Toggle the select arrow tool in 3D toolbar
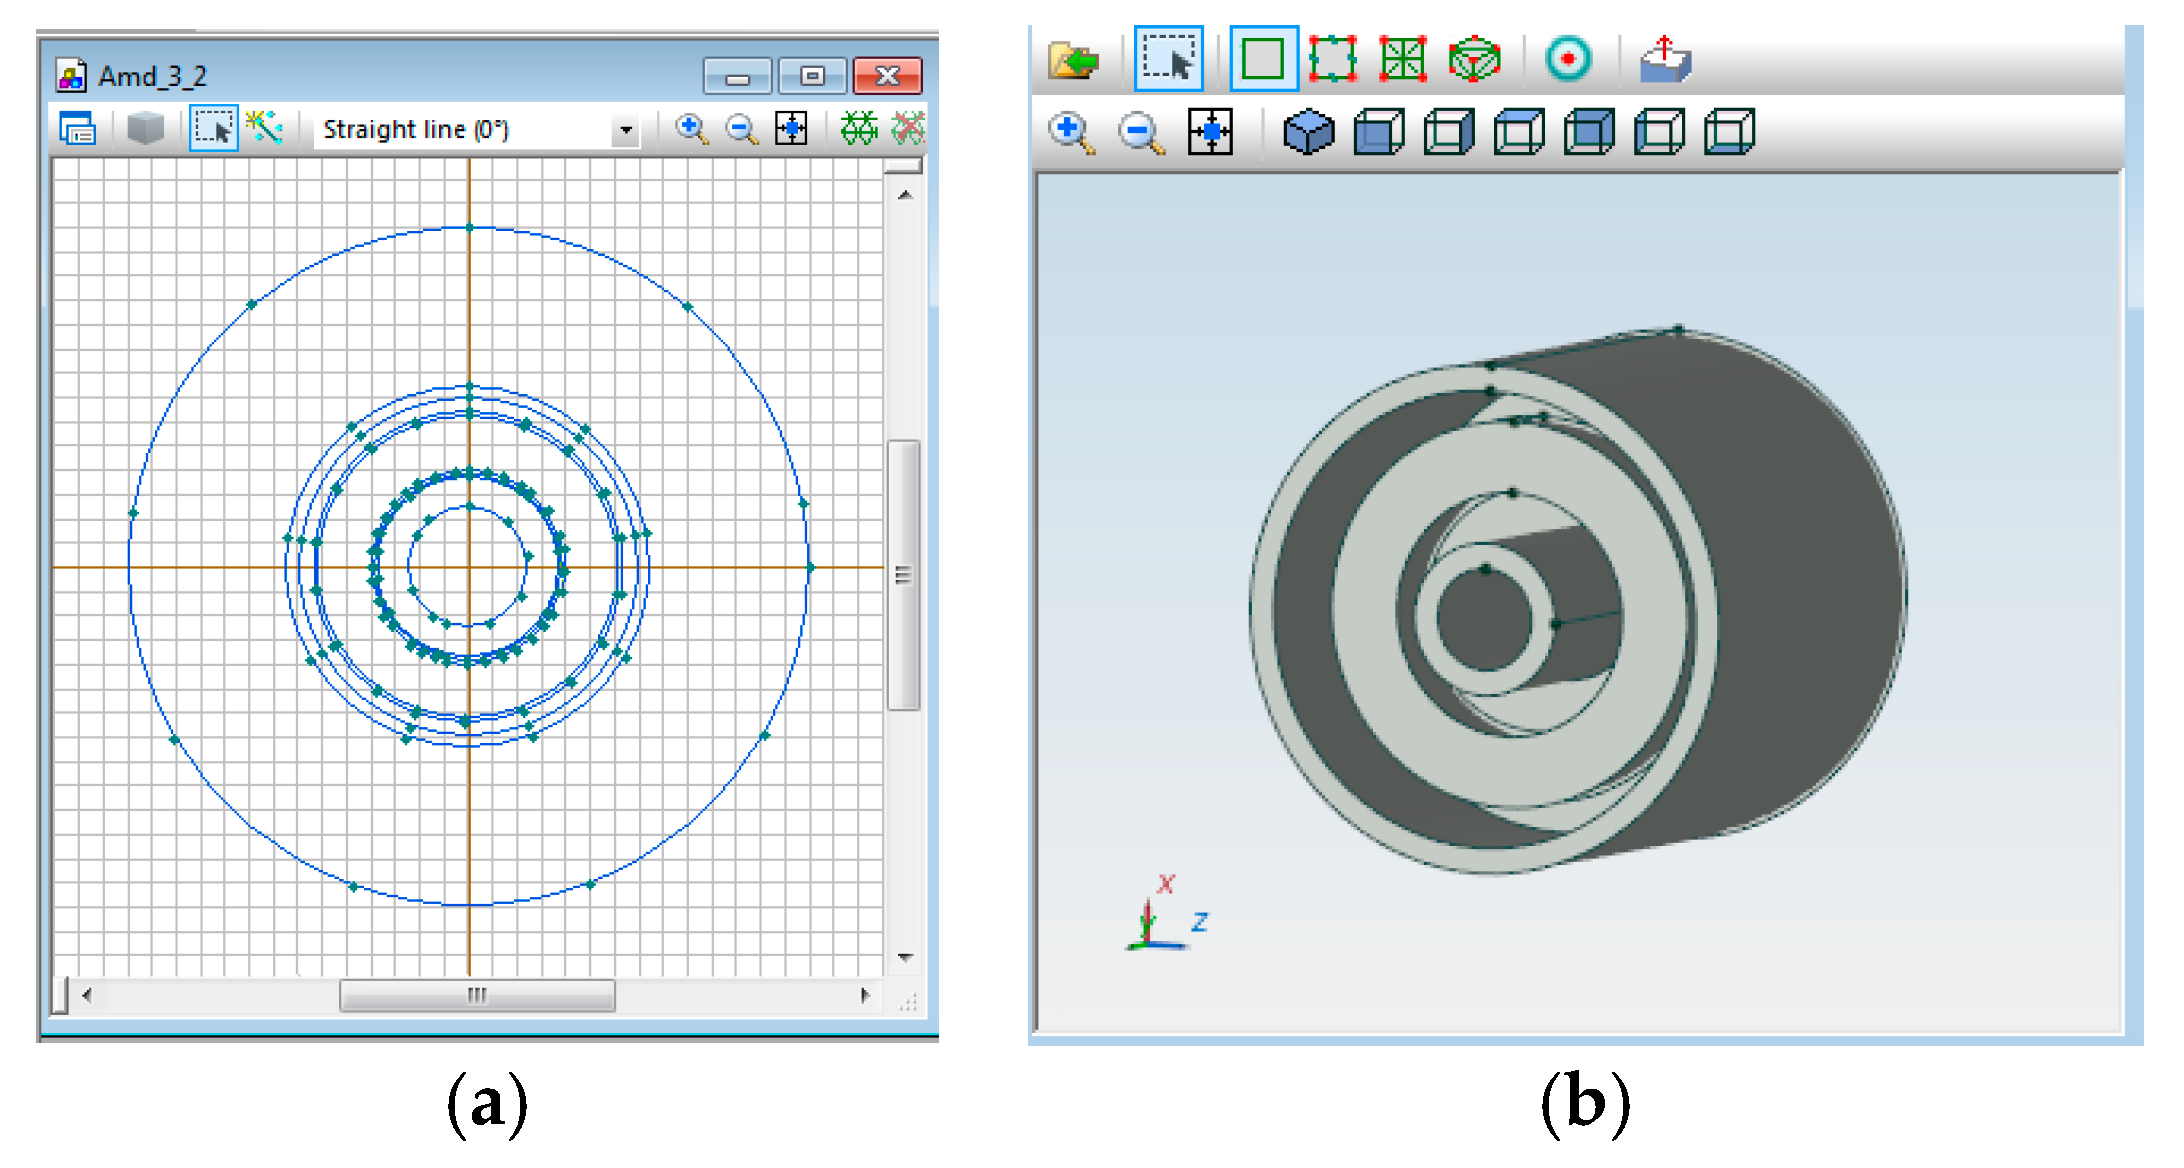The height and width of the screenshot is (1168, 2184). (x=1168, y=59)
